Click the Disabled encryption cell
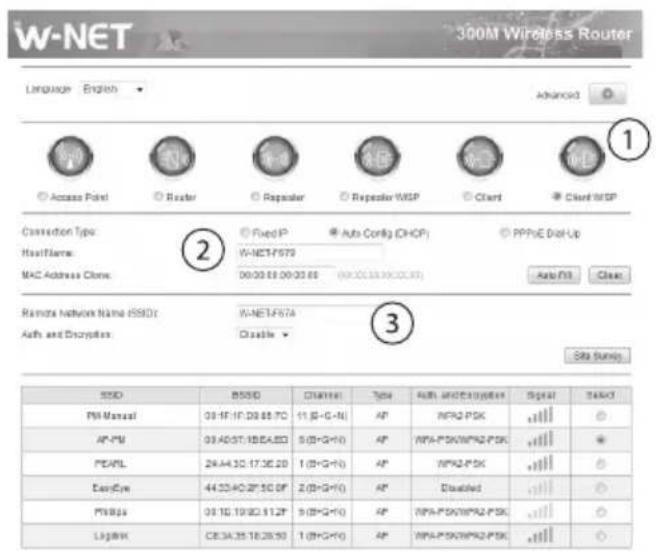This screenshot has height=551, width=656. click(461, 488)
